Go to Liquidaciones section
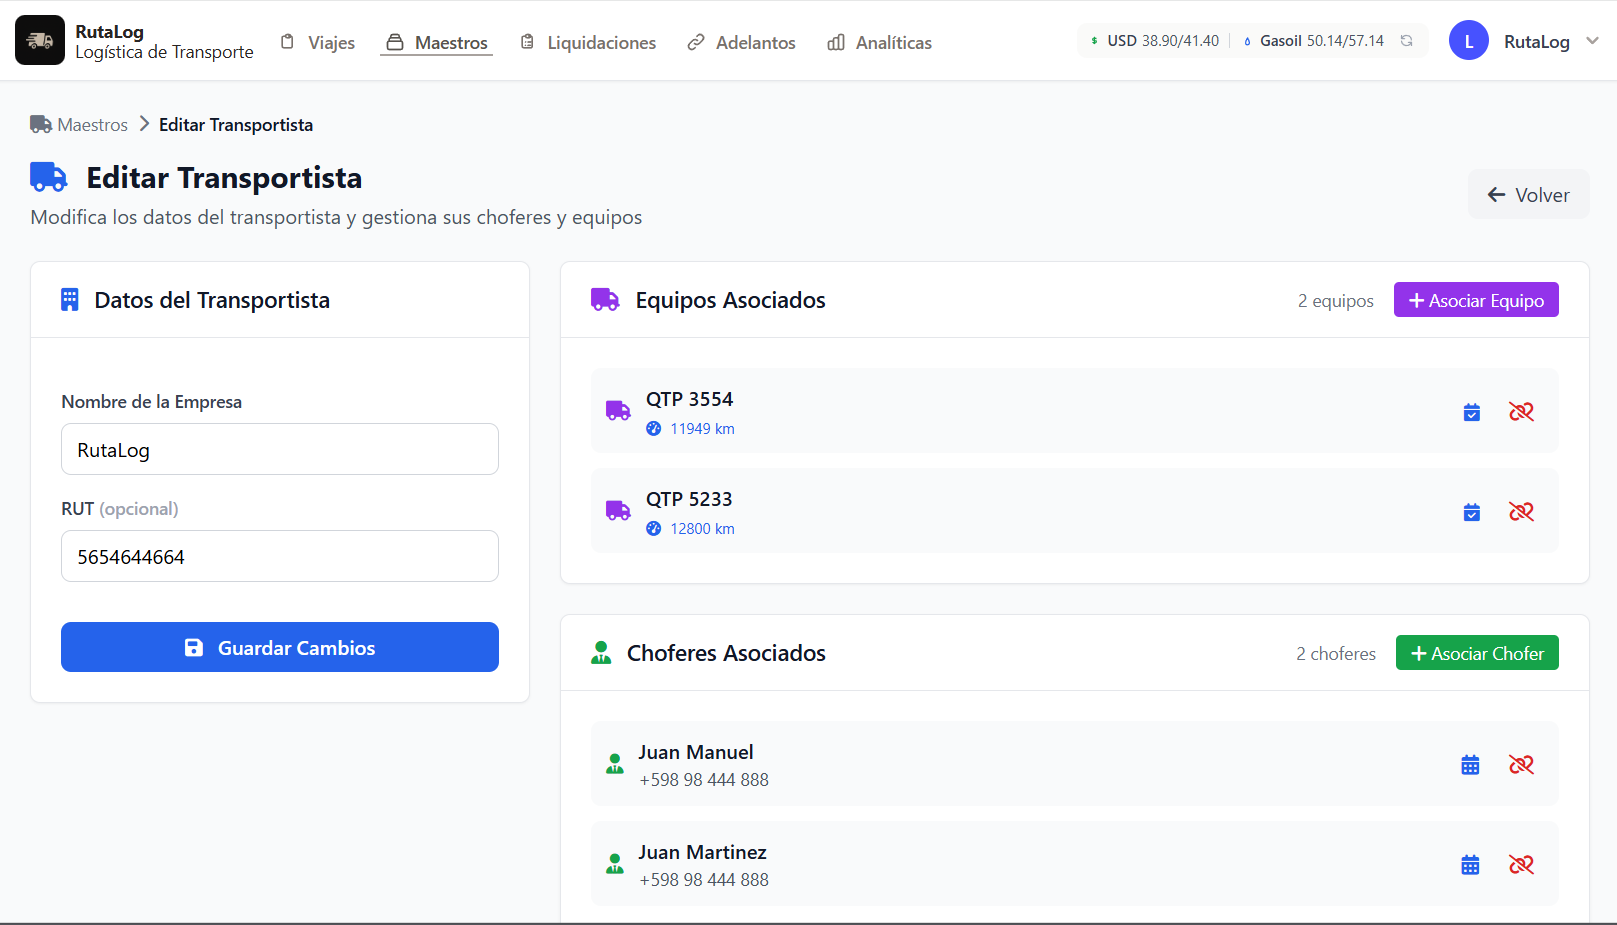The height and width of the screenshot is (925, 1617). [x=588, y=42]
